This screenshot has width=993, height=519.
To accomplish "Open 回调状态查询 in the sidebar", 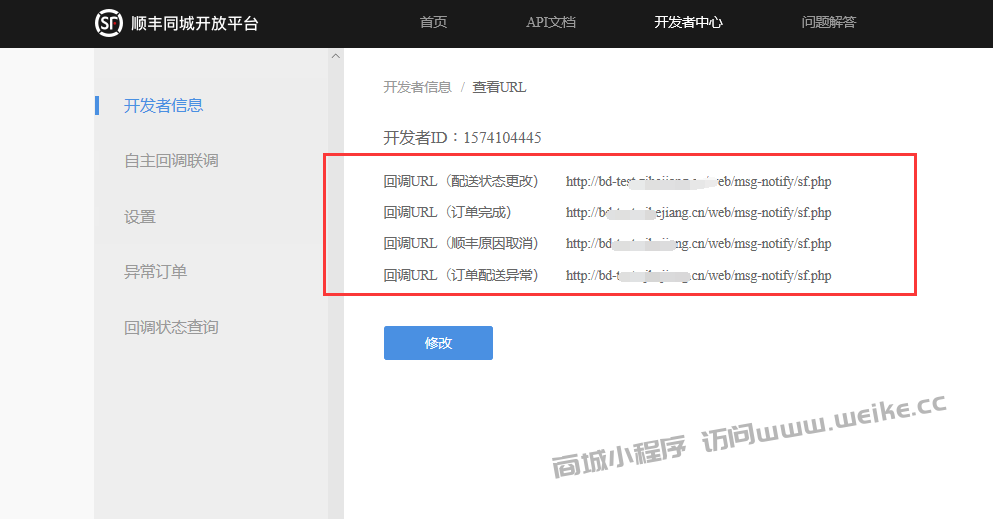I will click(171, 327).
